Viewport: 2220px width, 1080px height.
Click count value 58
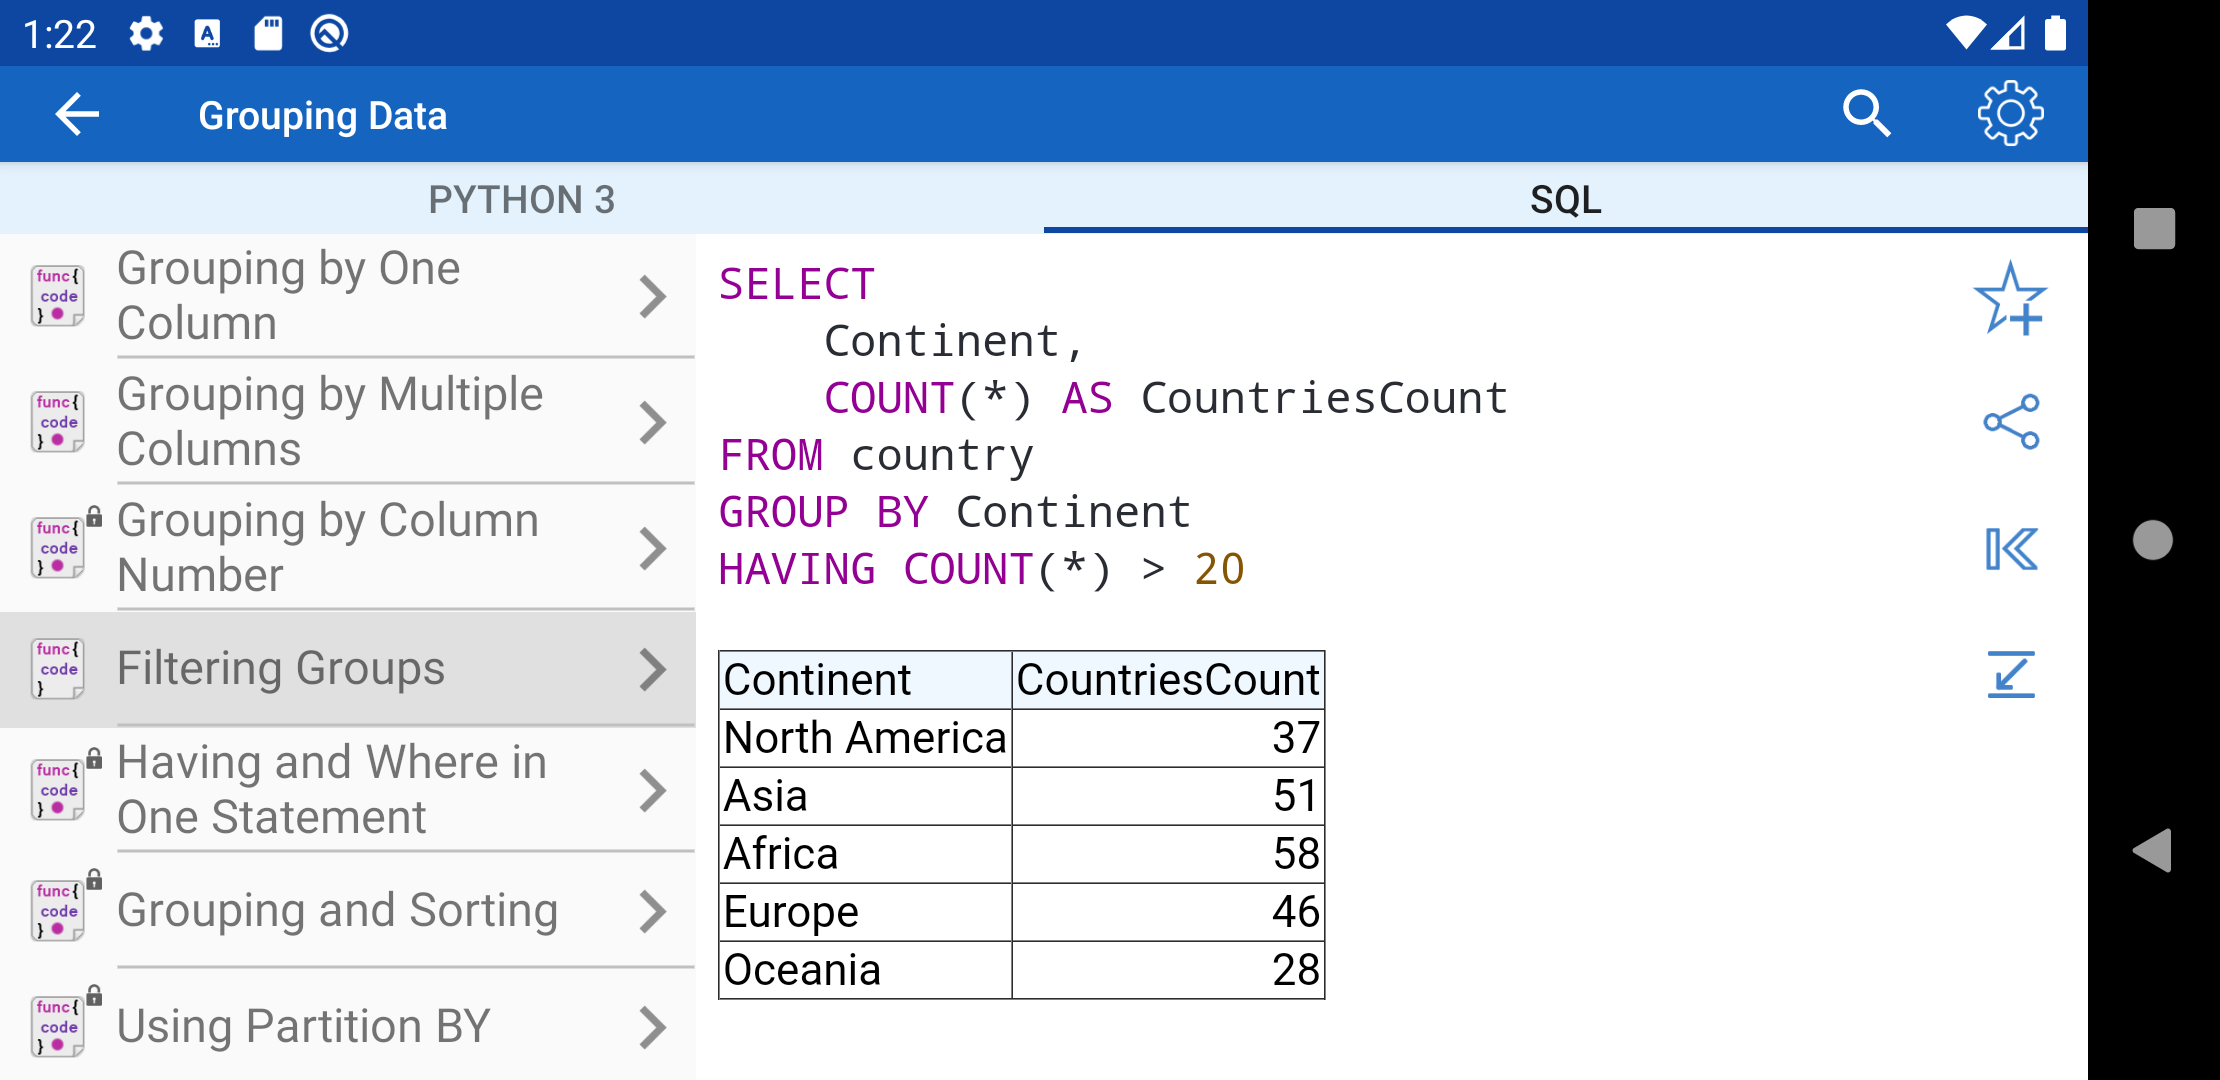coord(1168,854)
